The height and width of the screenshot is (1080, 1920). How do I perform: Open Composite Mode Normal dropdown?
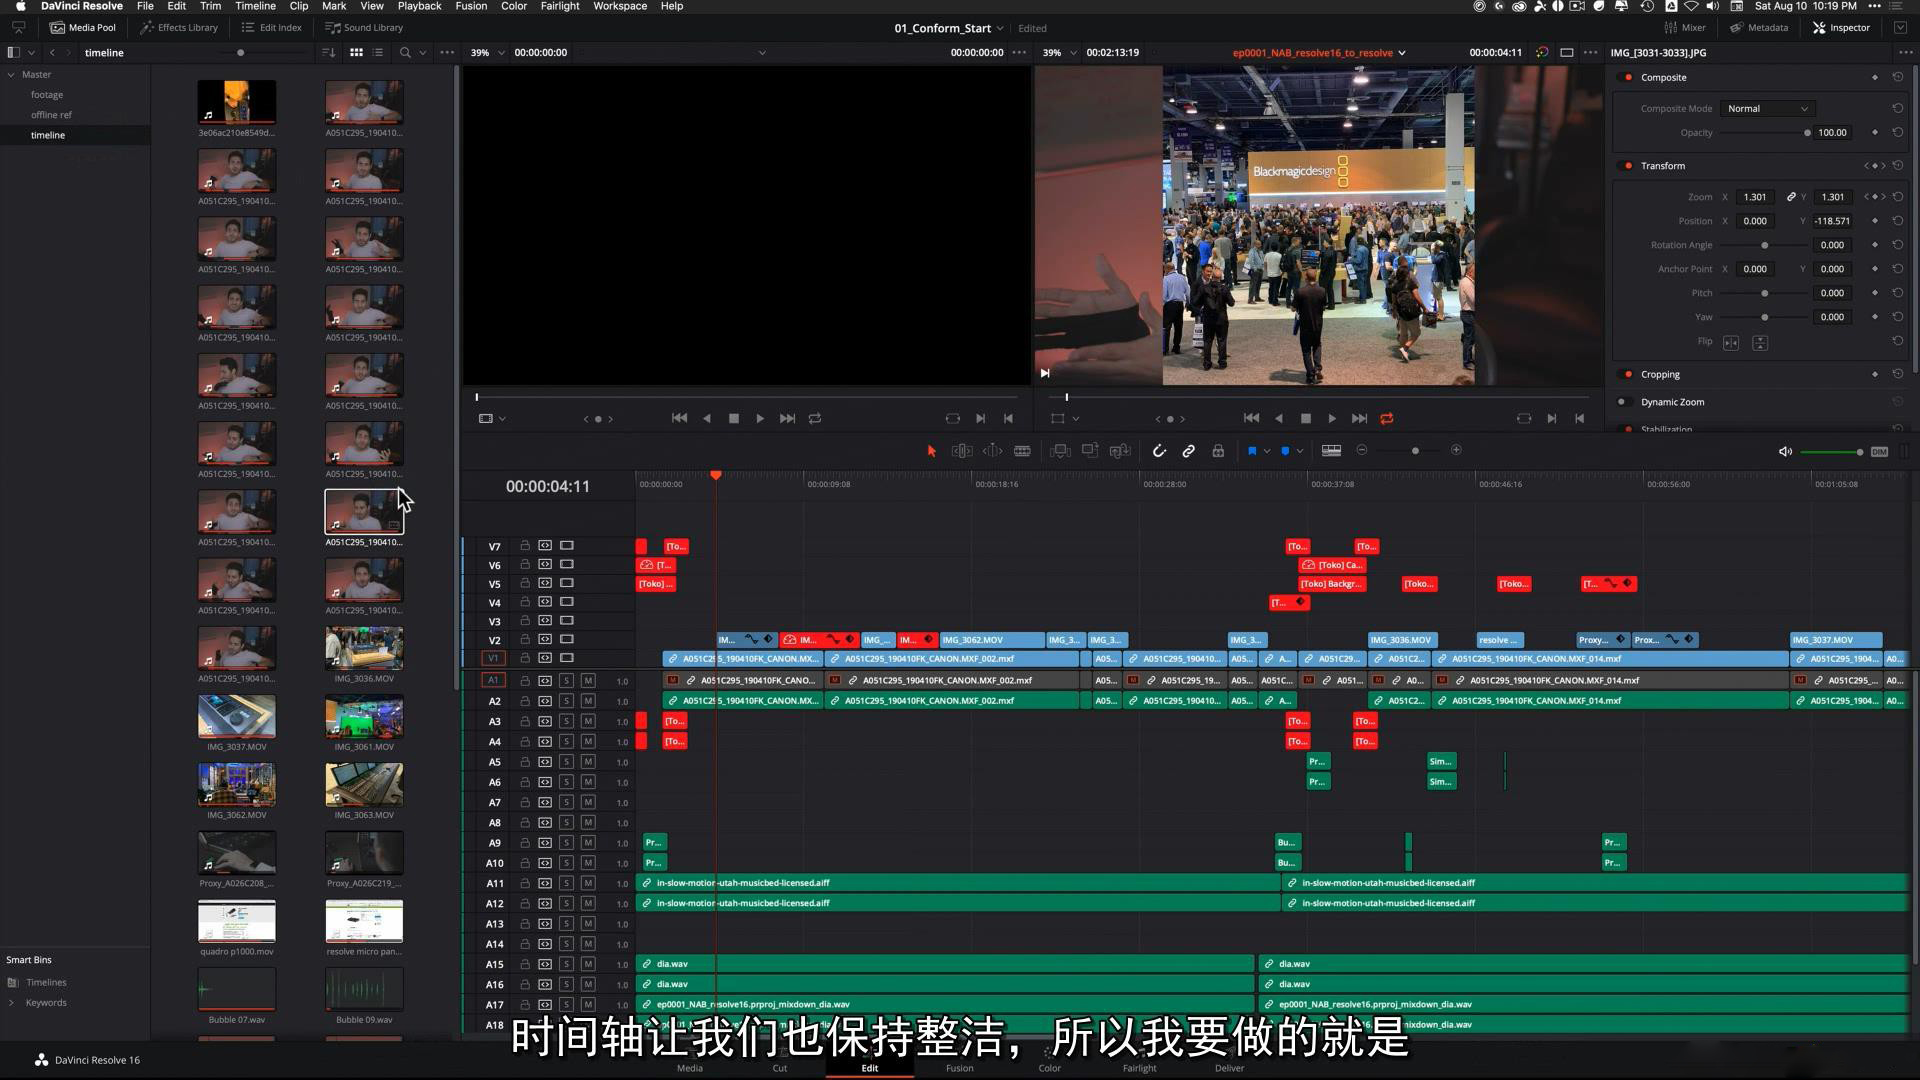click(x=1767, y=109)
